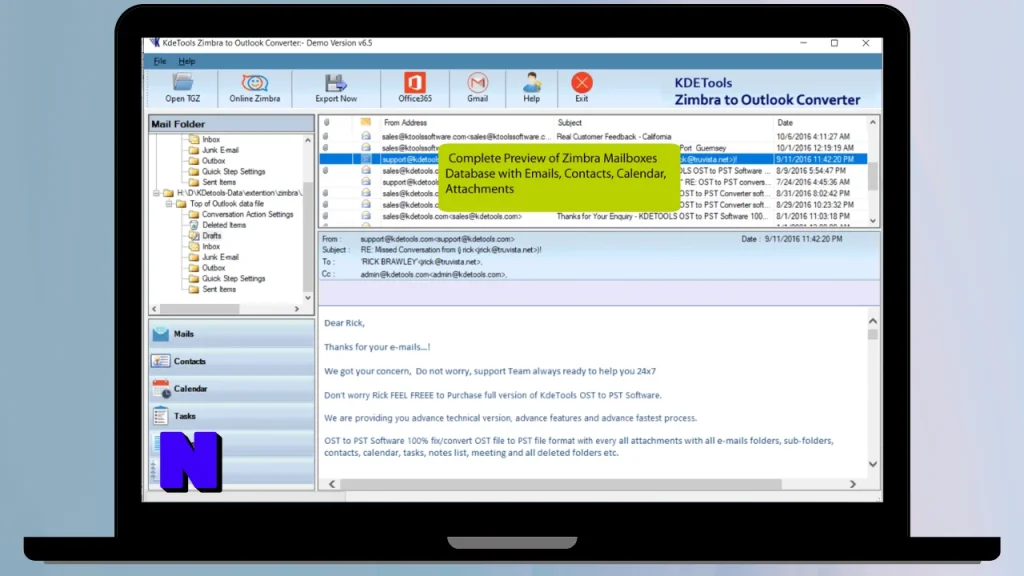This screenshot has width=1024, height=576.
Task: Click the preview horizontal scroll right arrow
Action: [853, 485]
